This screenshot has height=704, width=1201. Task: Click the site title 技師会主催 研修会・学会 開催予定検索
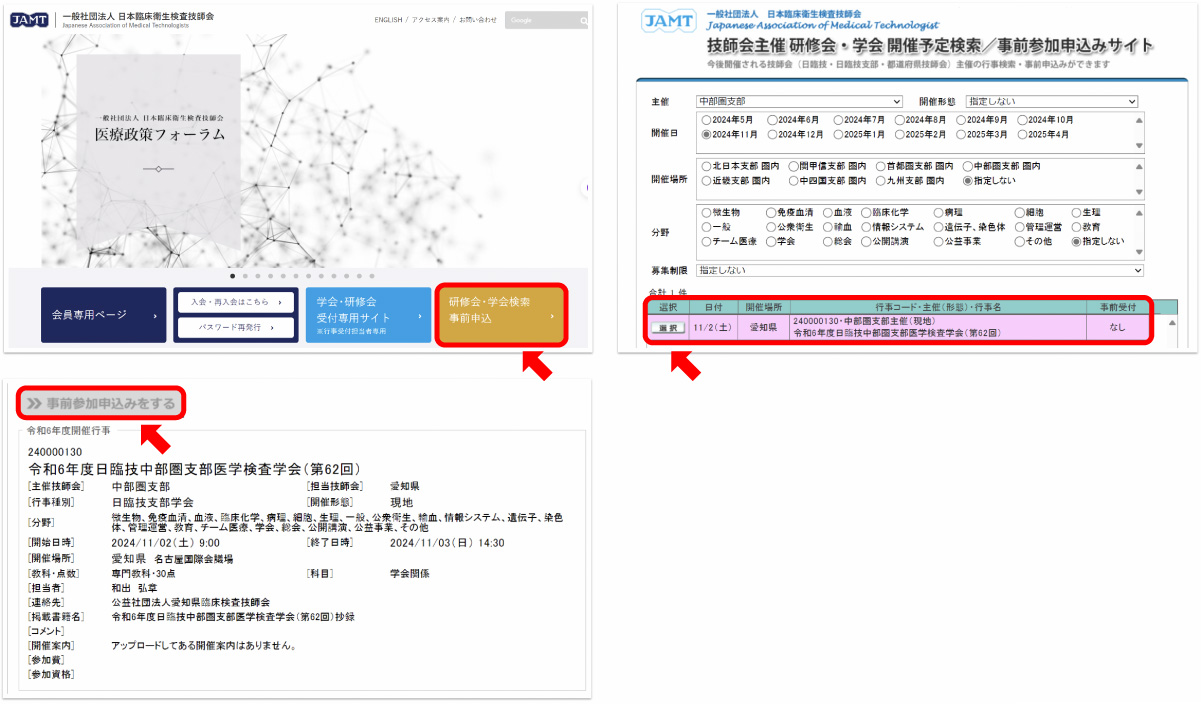tap(930, 46)
